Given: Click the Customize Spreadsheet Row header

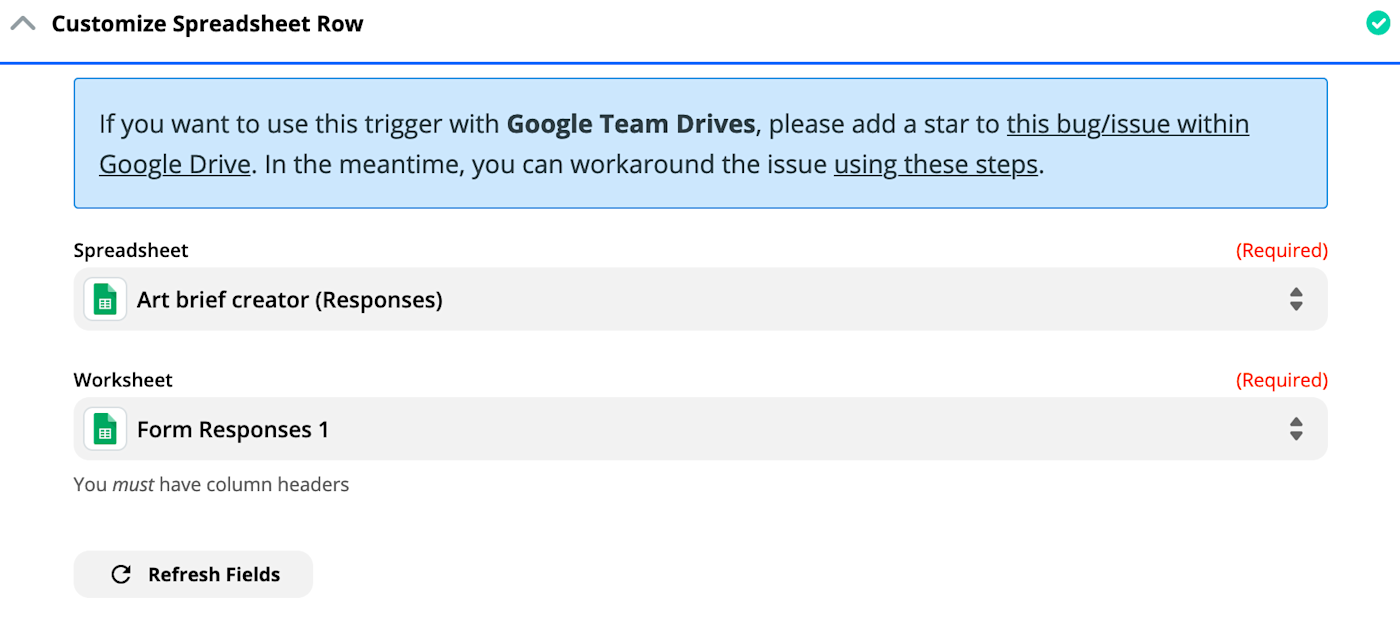Looking at the screenshot, I should [x=208, y=23].
